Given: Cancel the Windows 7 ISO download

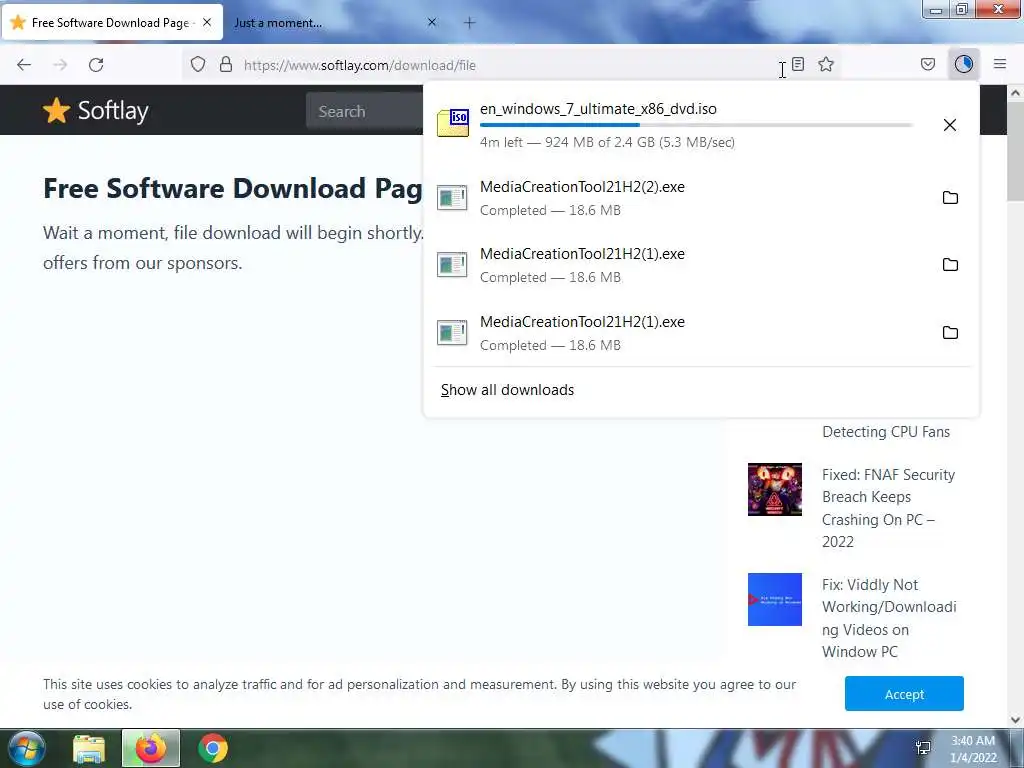Looking at the screenshot, I should (950, 125).
